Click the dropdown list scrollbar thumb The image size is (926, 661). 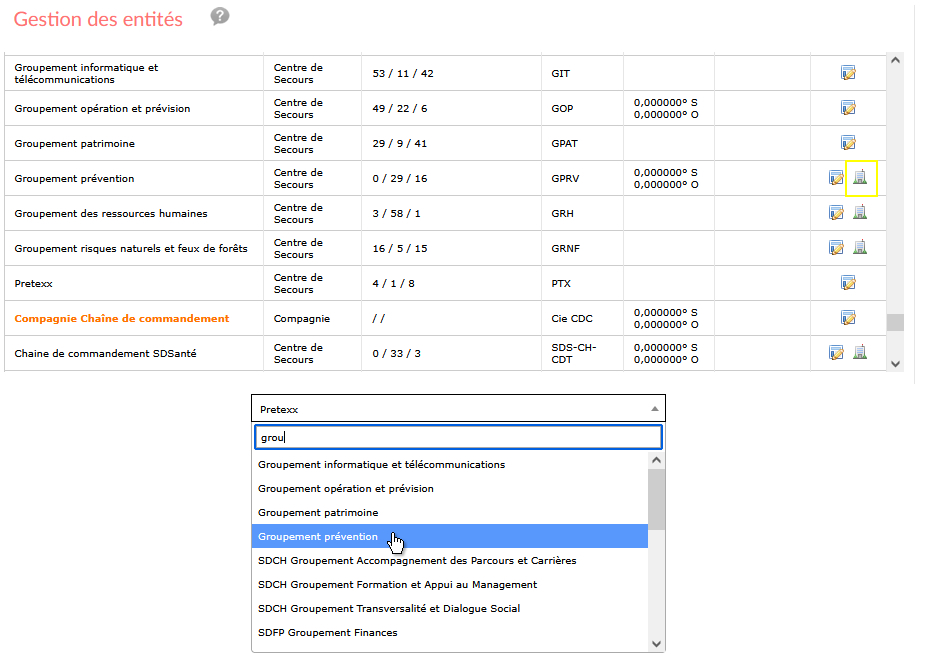656,499
